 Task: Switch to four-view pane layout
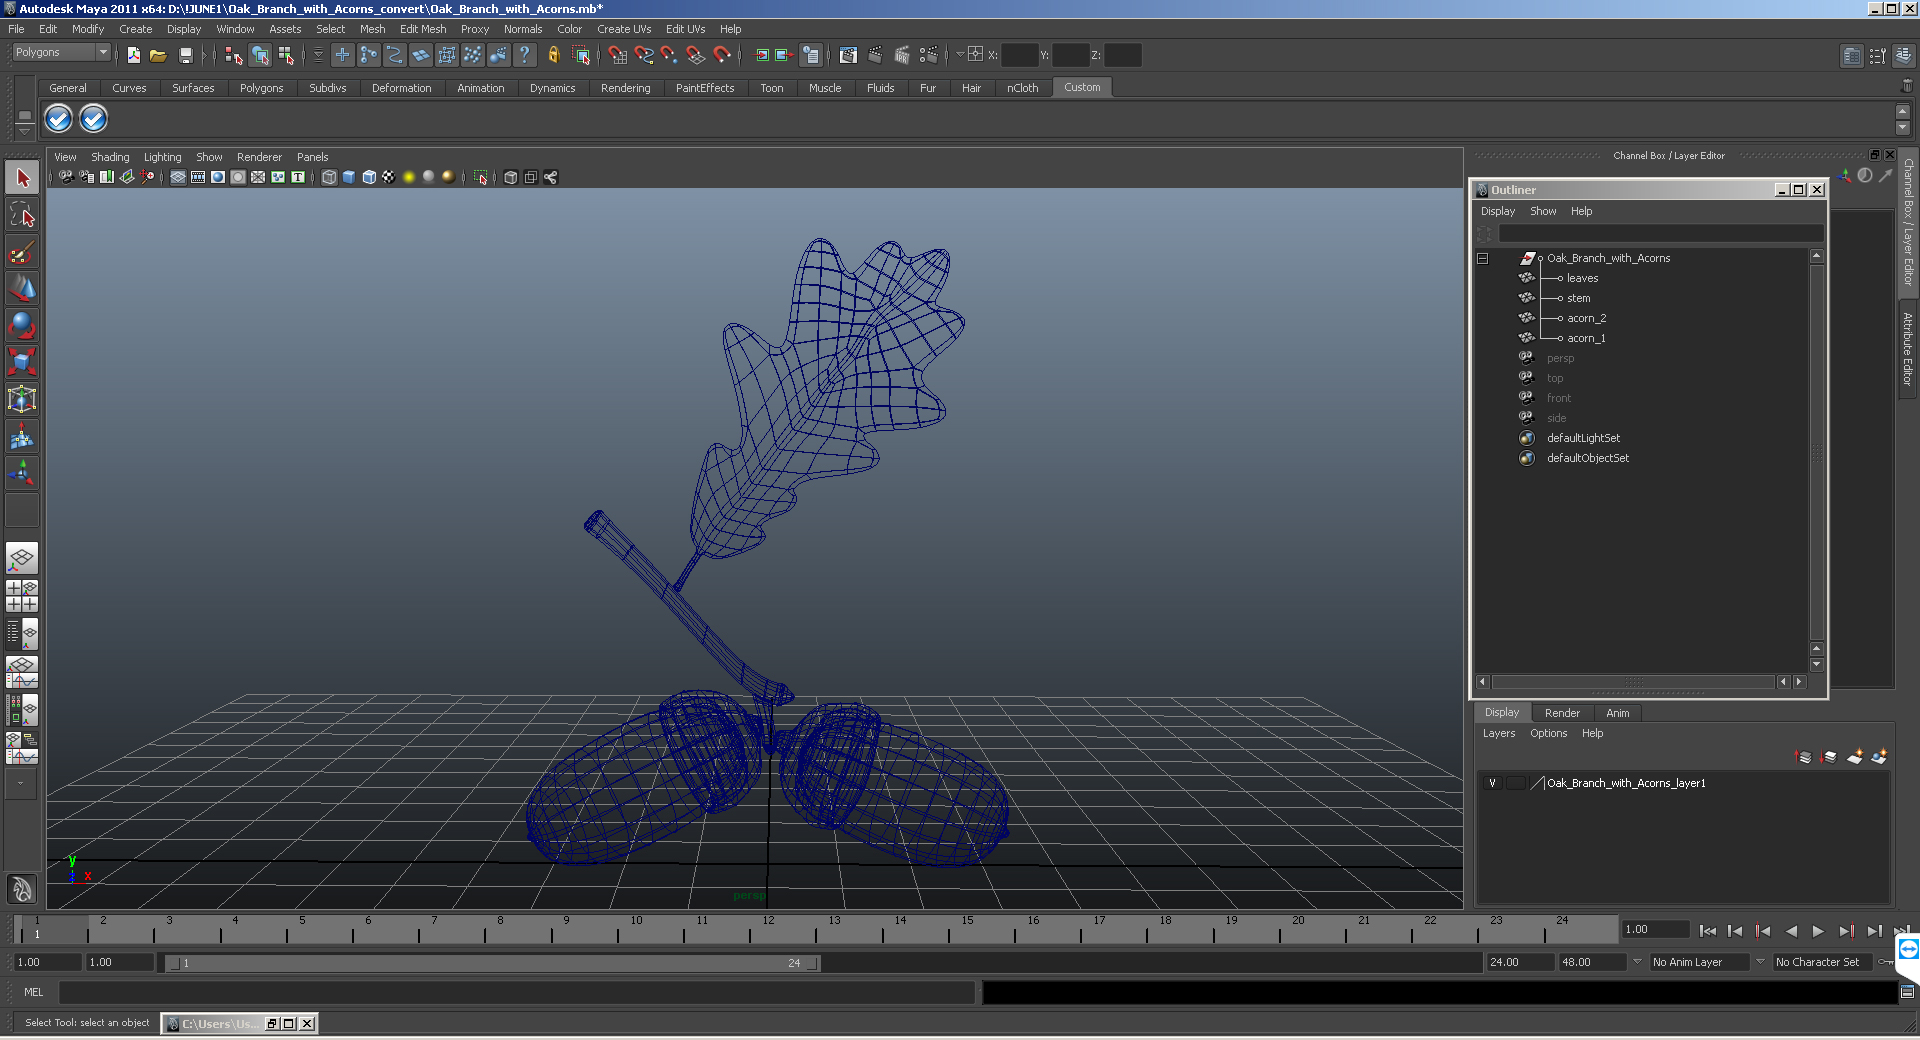click(x=22, y=596)
